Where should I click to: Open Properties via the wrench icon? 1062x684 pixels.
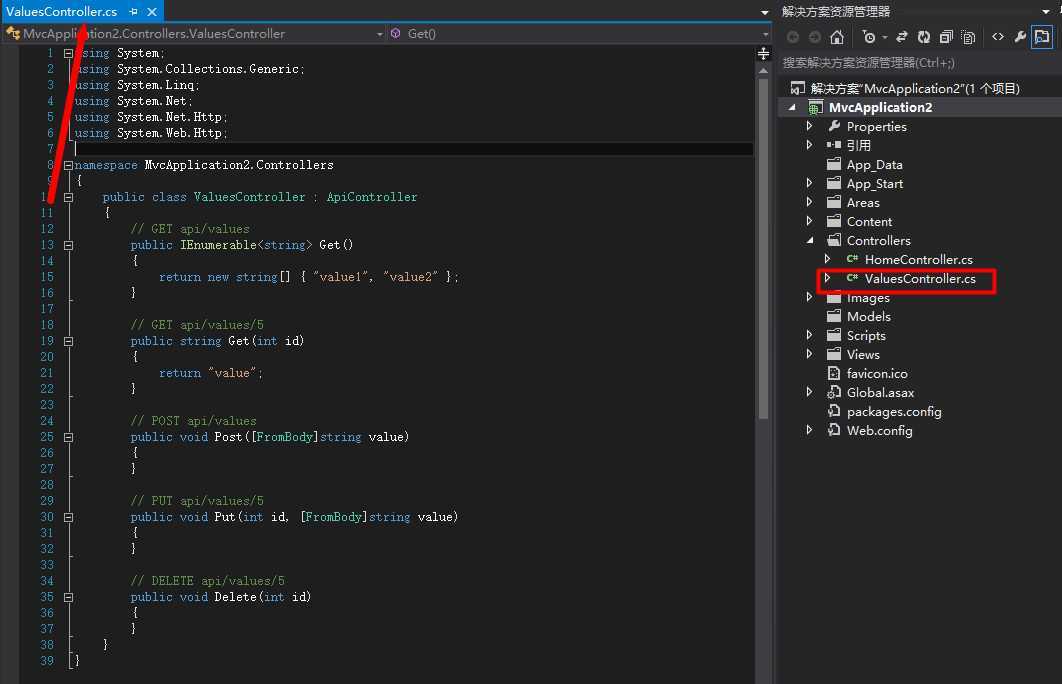click(1019, 37)
